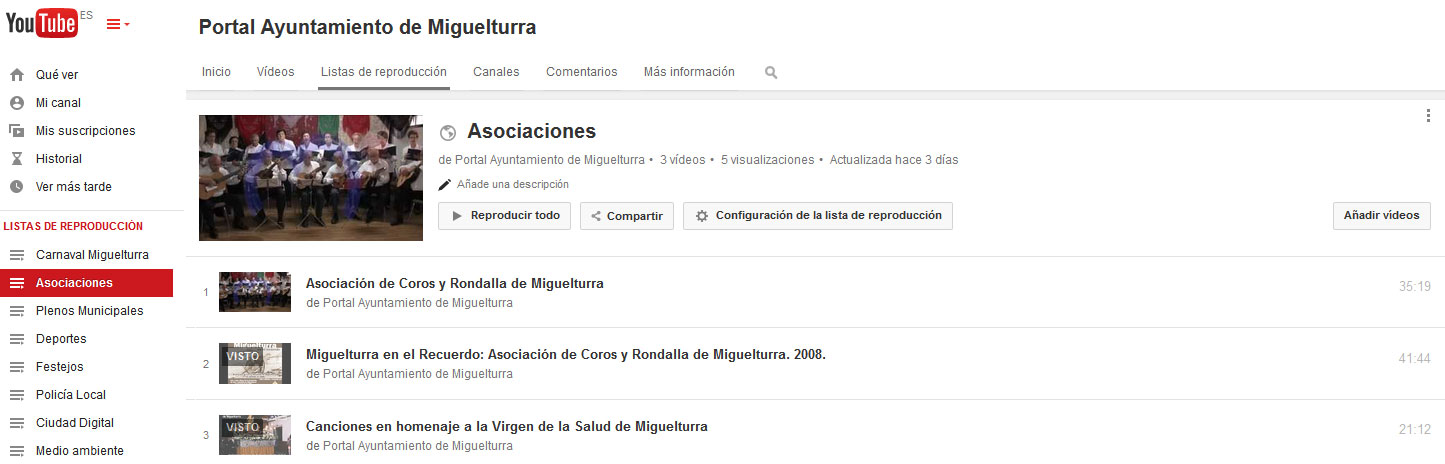Click uploader link under Miguelturra en el Recuerdo
The height and width of the screenshot is (464, 1445).
point(418,374)
